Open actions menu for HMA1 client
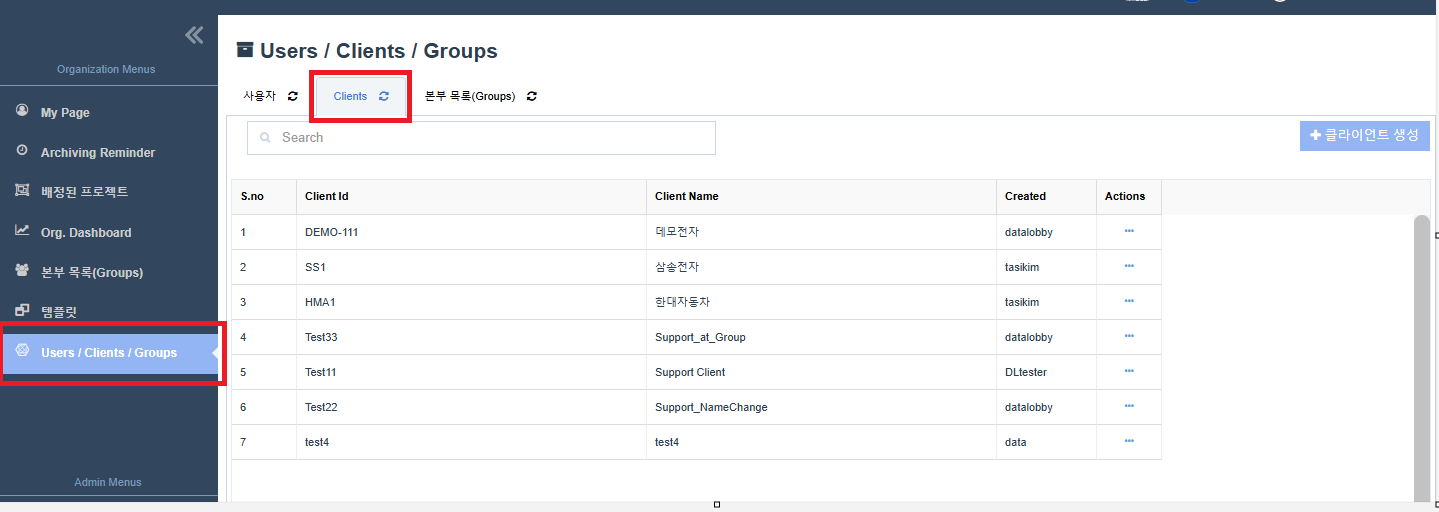1439x512 pixels. point(1129,301)
